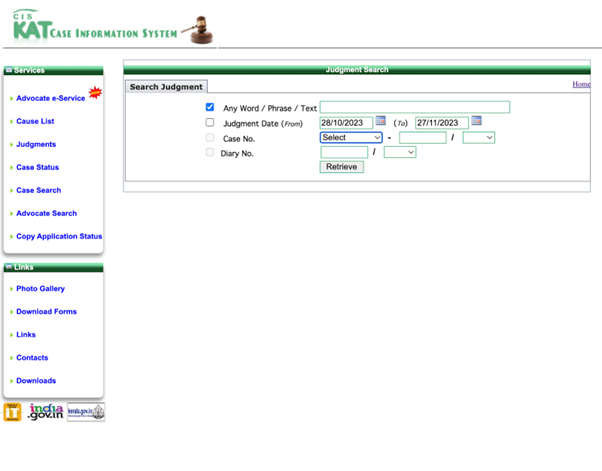602x471 pixels.
Task: Go to Advocate e-Service
Action: [50, 98]
